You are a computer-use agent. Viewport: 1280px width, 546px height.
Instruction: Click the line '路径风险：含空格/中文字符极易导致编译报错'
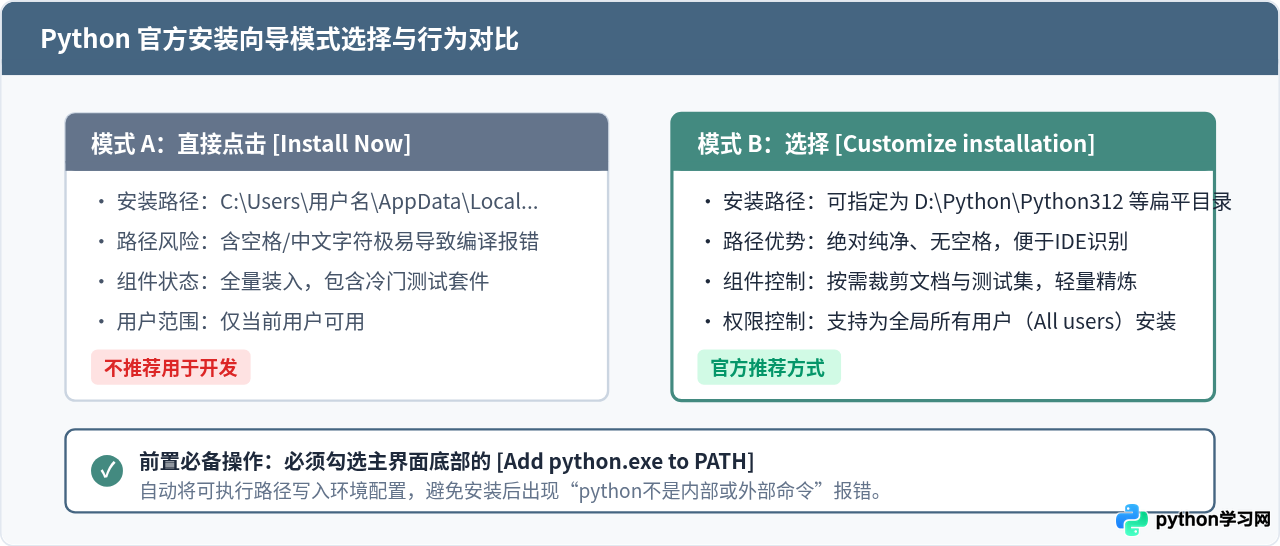tap(329, 242)
